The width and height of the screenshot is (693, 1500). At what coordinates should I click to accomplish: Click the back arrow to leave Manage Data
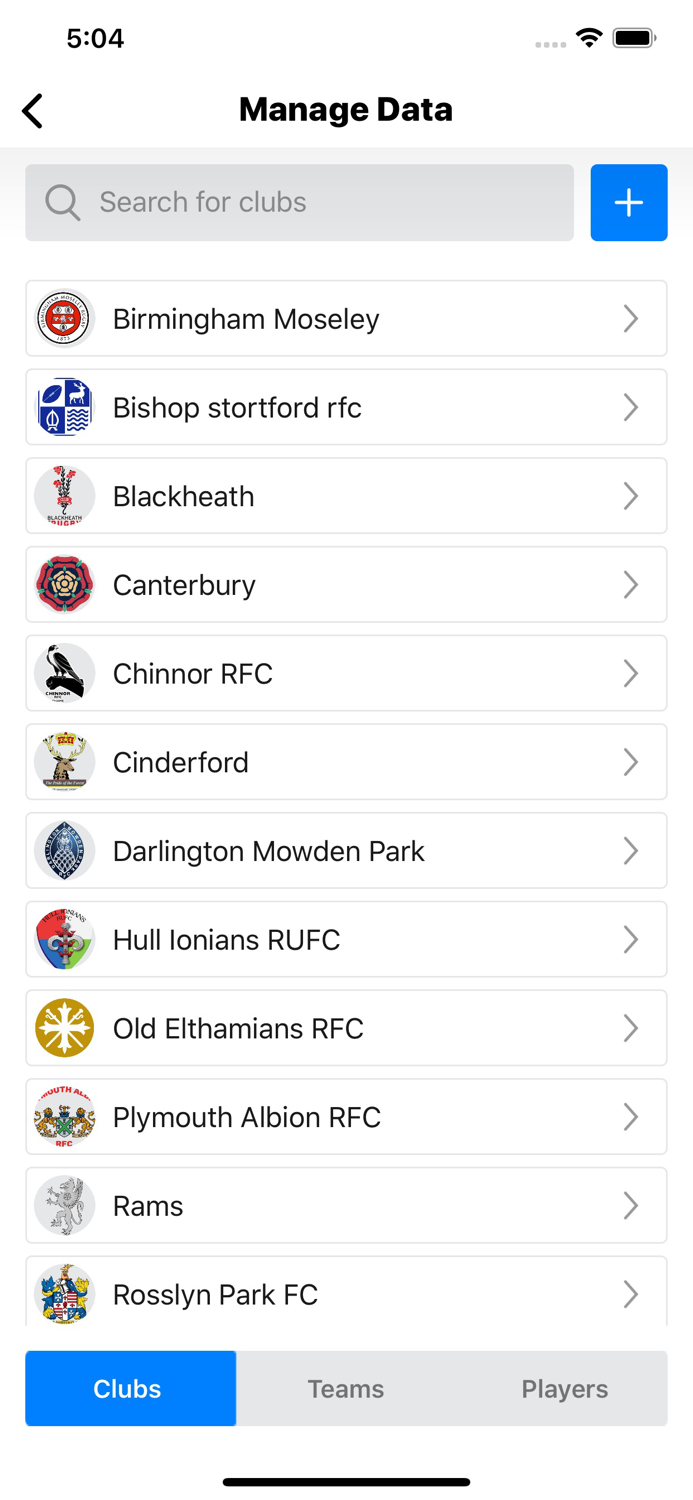point(31,111)
